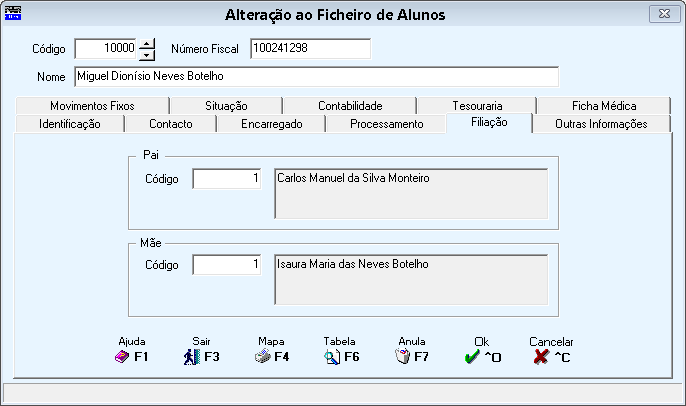Click the Pai Código input field
The height and width of the screenshot is (406, 686).
(x=227, y=178)
